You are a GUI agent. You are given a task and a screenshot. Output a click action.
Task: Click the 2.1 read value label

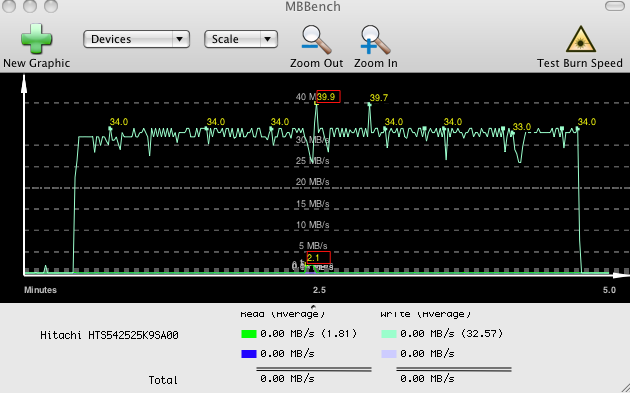318,258
